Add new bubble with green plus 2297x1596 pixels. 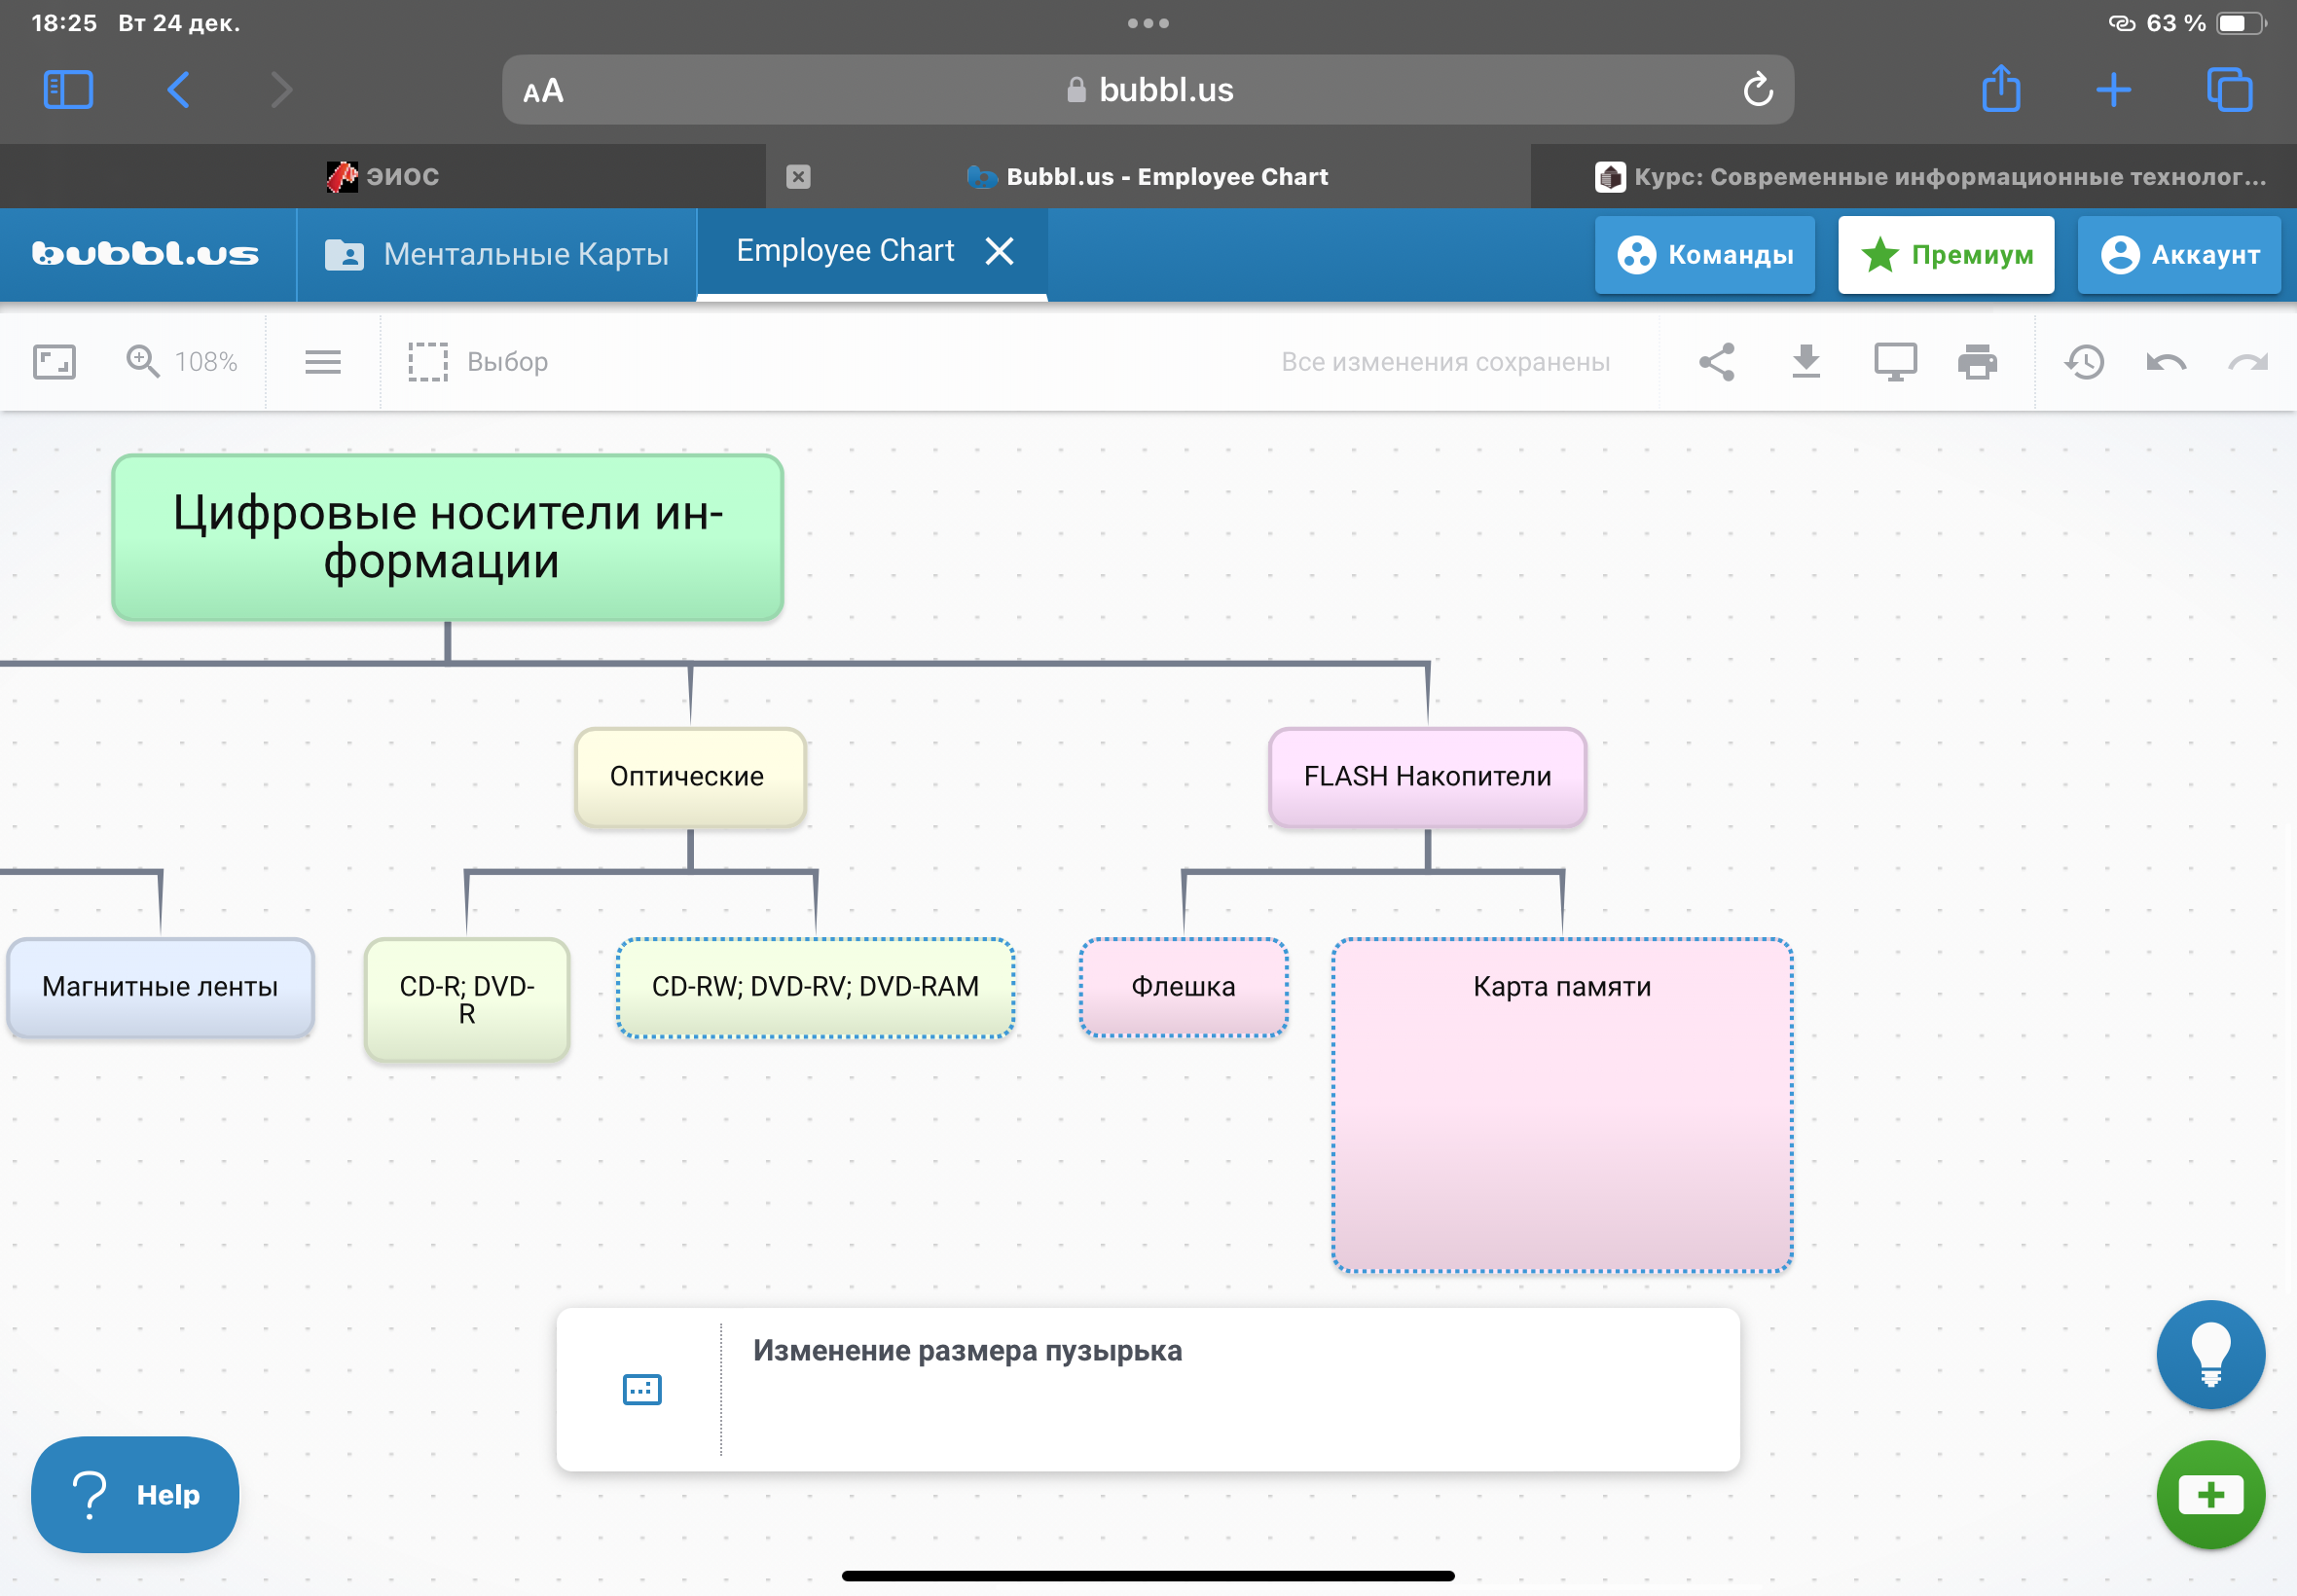point(2209,1494)
